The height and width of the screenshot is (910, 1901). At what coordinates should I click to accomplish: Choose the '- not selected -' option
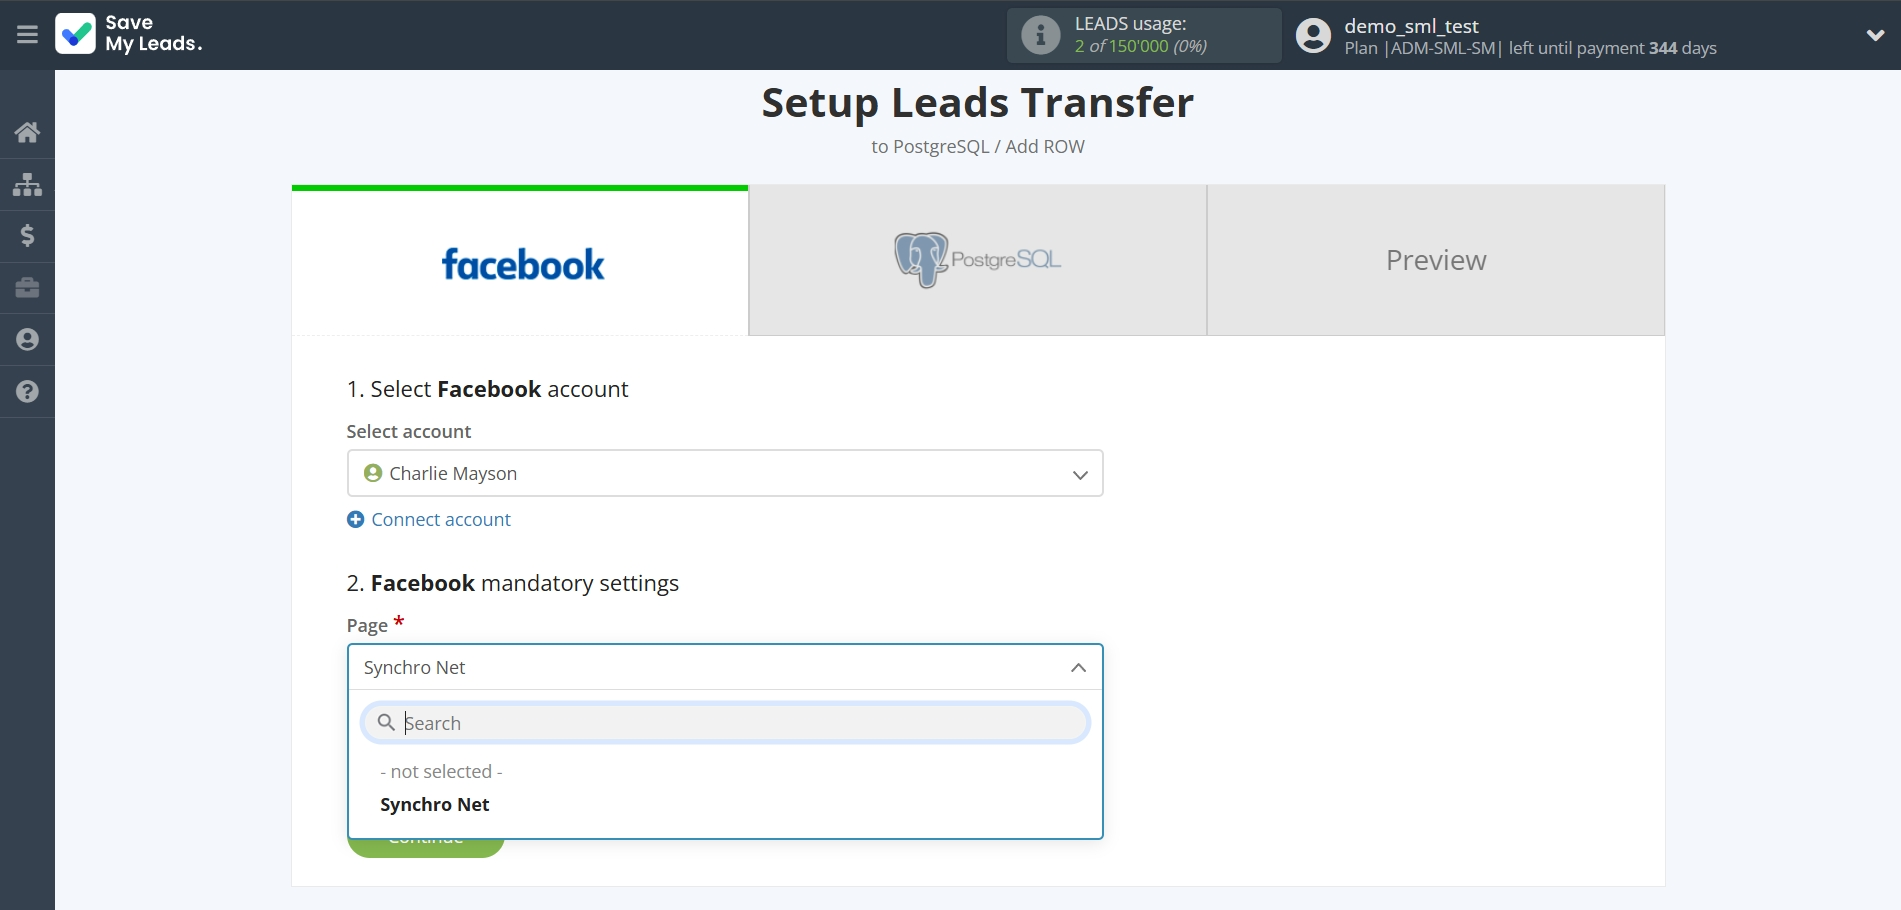click(441, 772)
